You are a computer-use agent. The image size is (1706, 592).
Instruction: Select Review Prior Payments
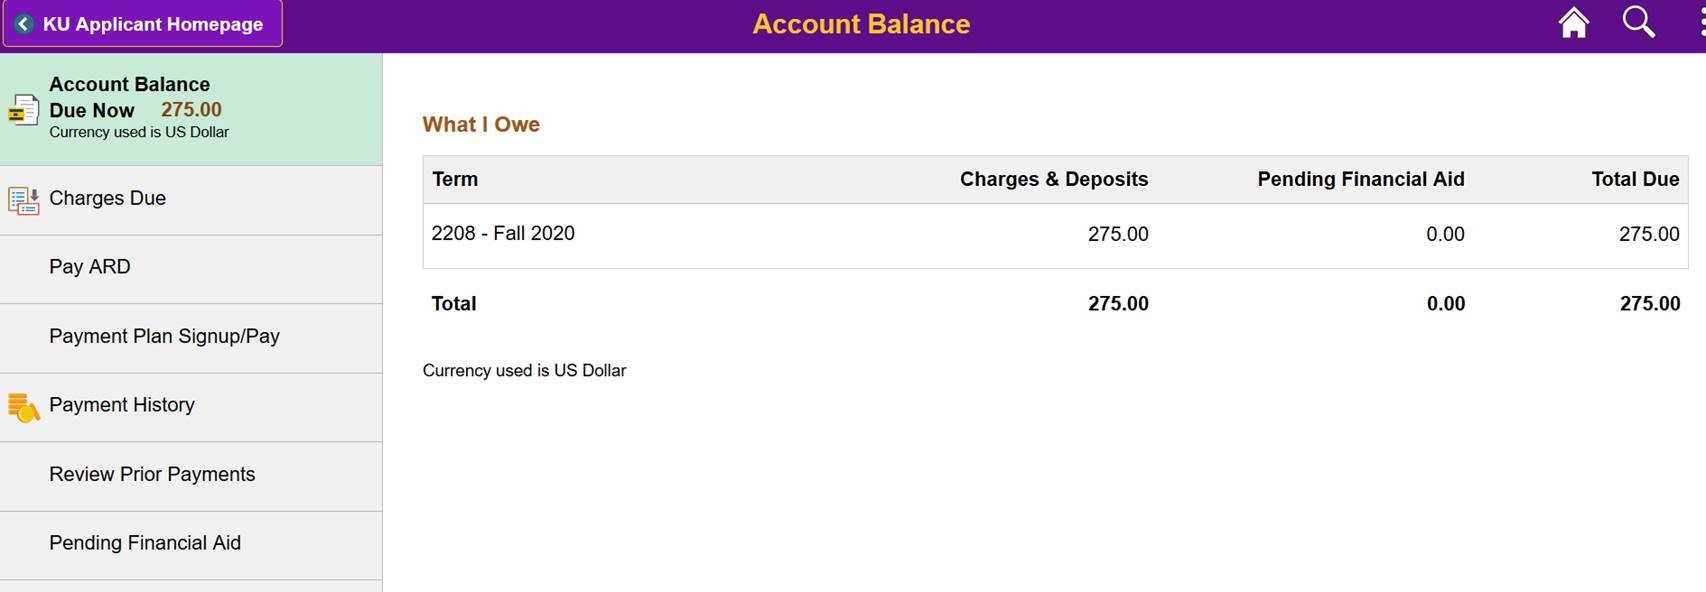click(x=152, y=474)
